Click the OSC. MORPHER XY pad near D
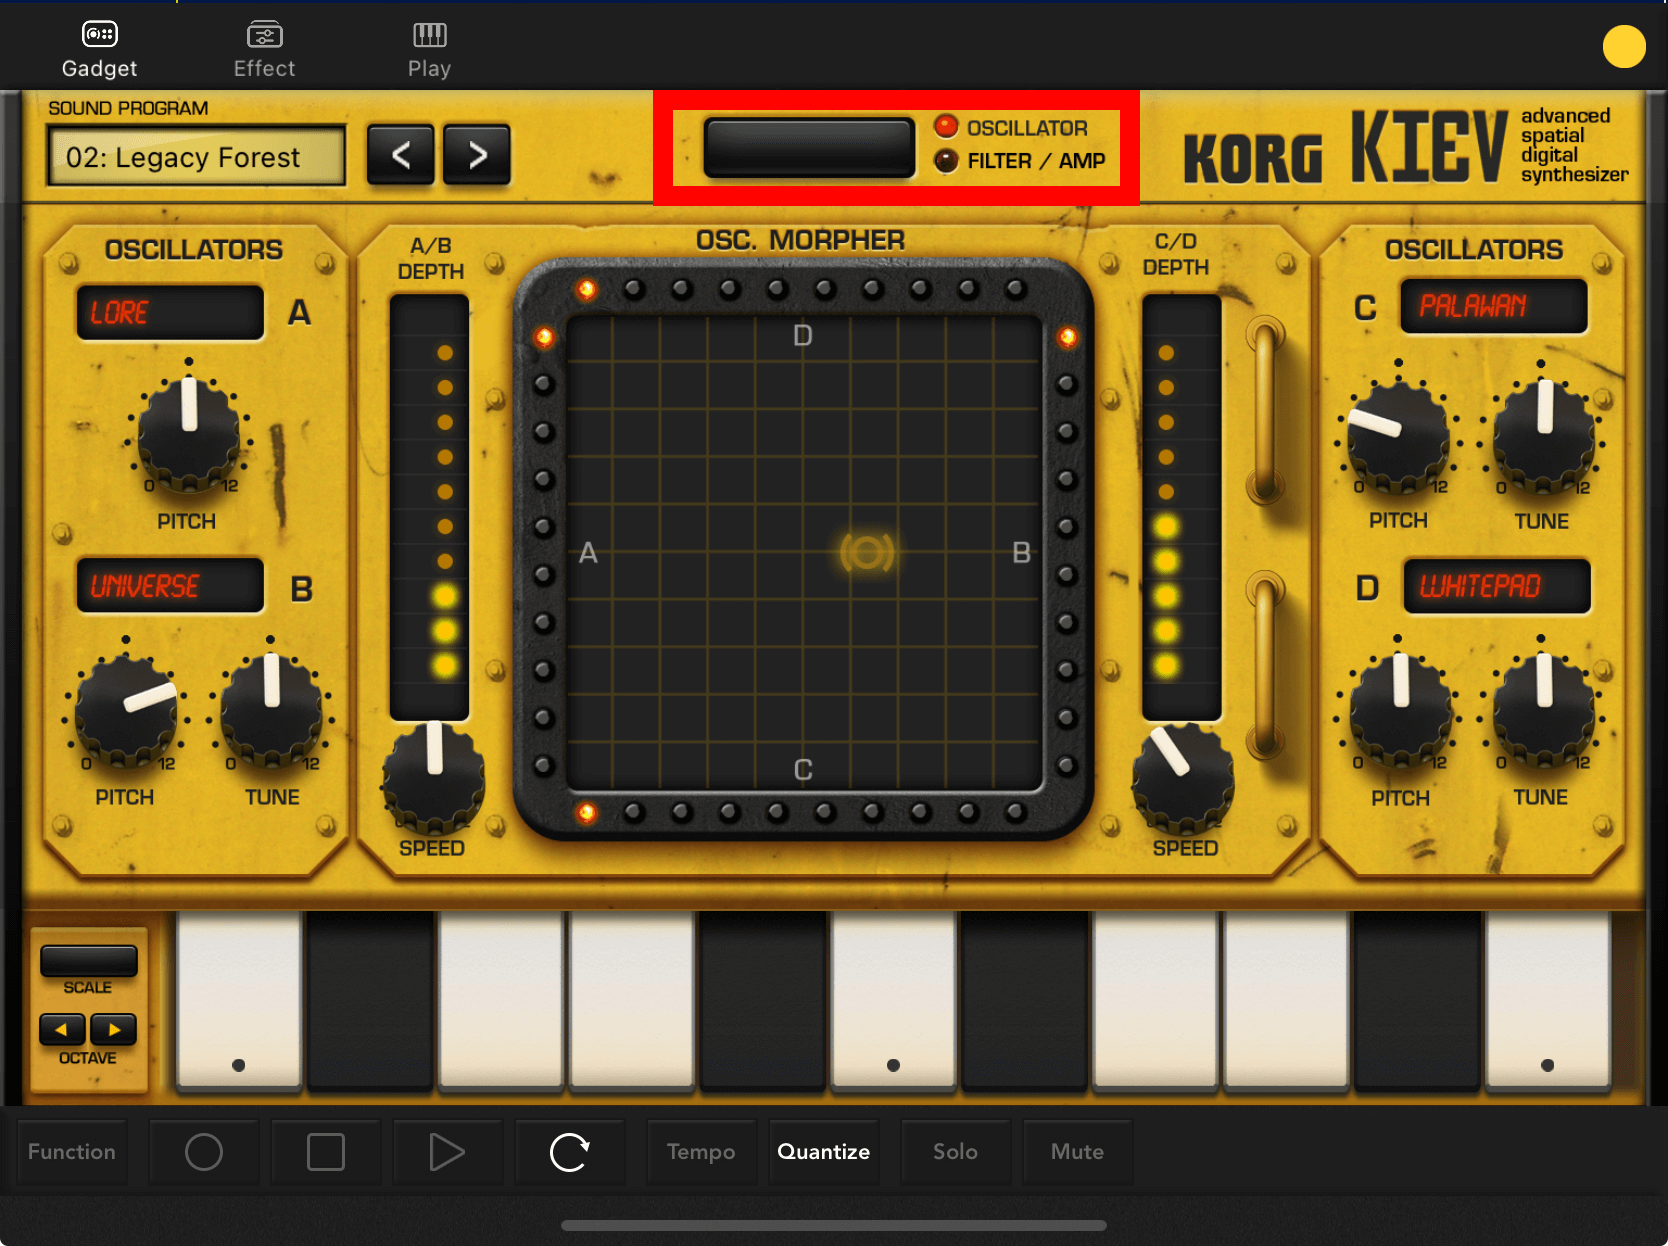 (x=803, y=336)
